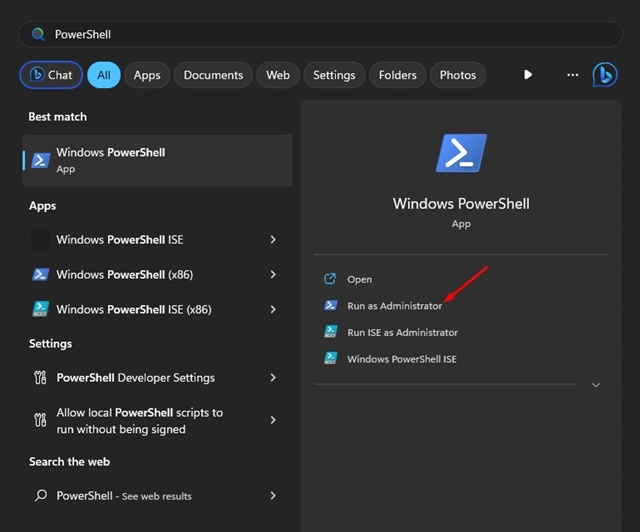Expand PowerShell Developer Settings chevron
Viewport: 640px width, 532px height.
(273, 378)
